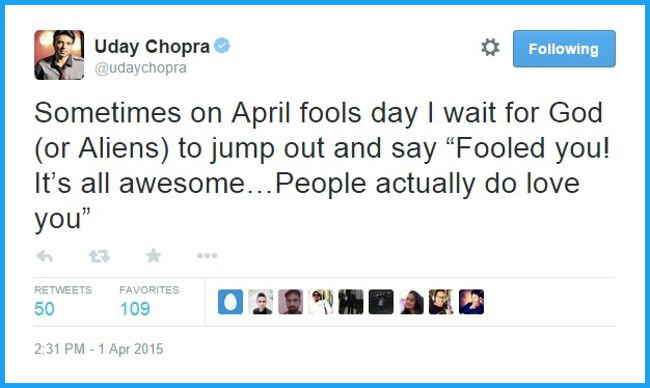Open Uday Chopra profile picture
This screenshot has height=388, width=650.
point(59,55)
